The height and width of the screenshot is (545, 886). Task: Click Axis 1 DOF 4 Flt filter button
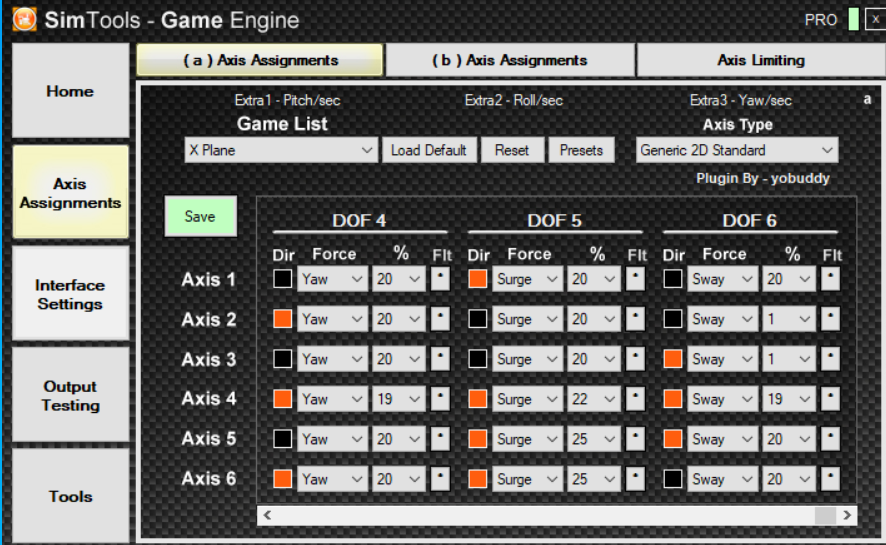coord(440,279)
